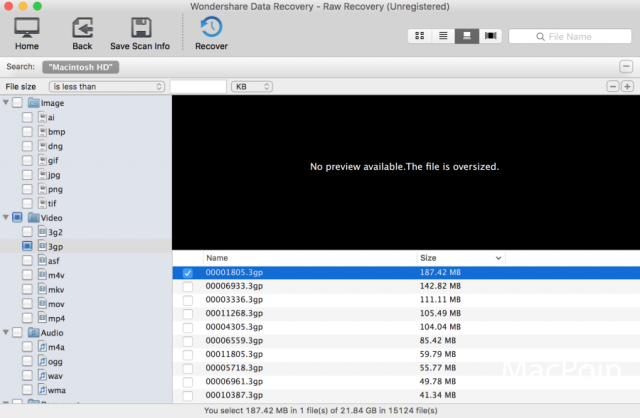This screenshot has height=418, width=640.
Task: Click the Home toolbar icon
Action: [27, 27]
